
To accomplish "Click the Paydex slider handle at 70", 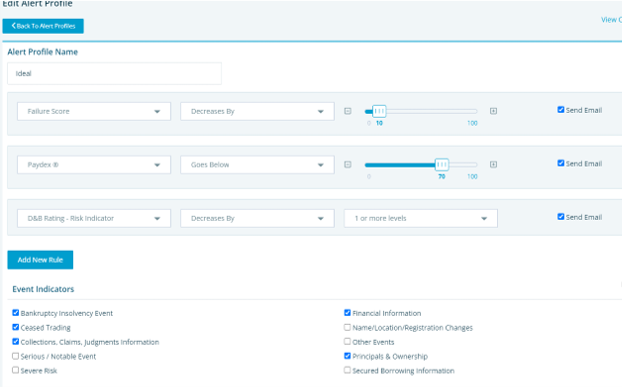I will pyautogui.click(x=442, y=165).
